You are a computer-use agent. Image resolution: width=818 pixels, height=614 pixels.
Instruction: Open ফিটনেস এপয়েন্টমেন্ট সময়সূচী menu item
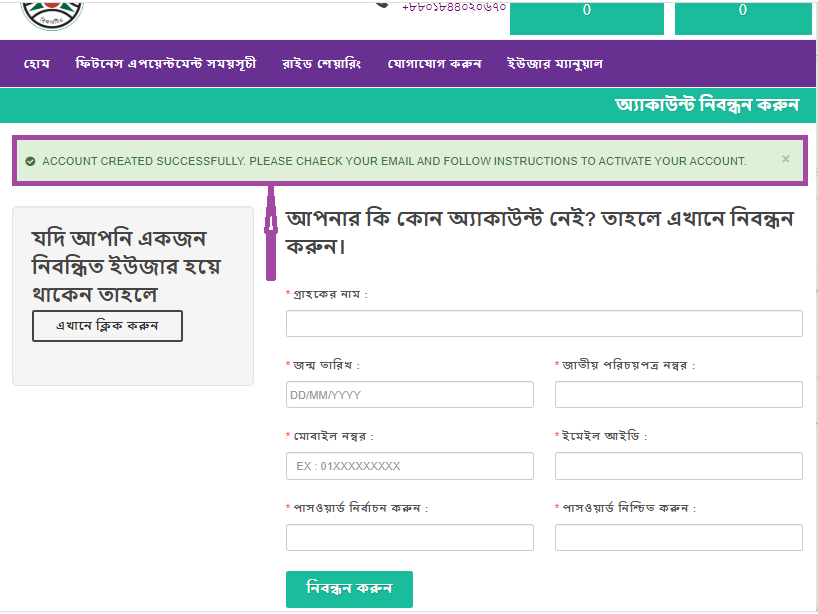(x=166, y=64)
